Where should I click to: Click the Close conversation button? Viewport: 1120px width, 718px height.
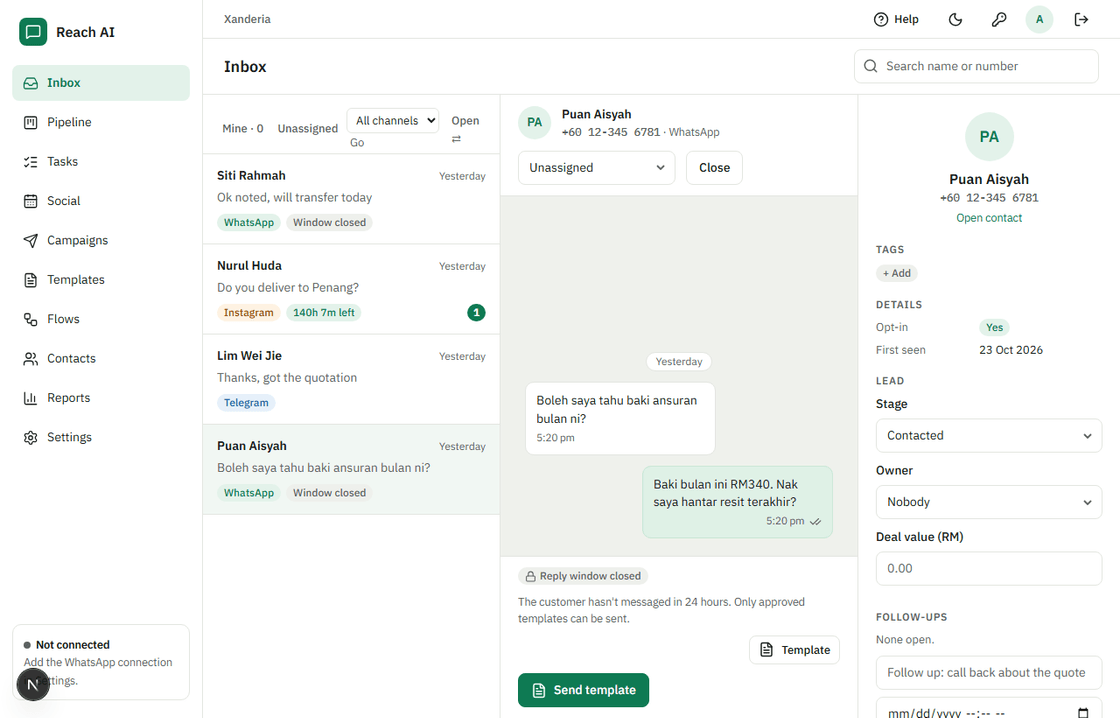714,168
